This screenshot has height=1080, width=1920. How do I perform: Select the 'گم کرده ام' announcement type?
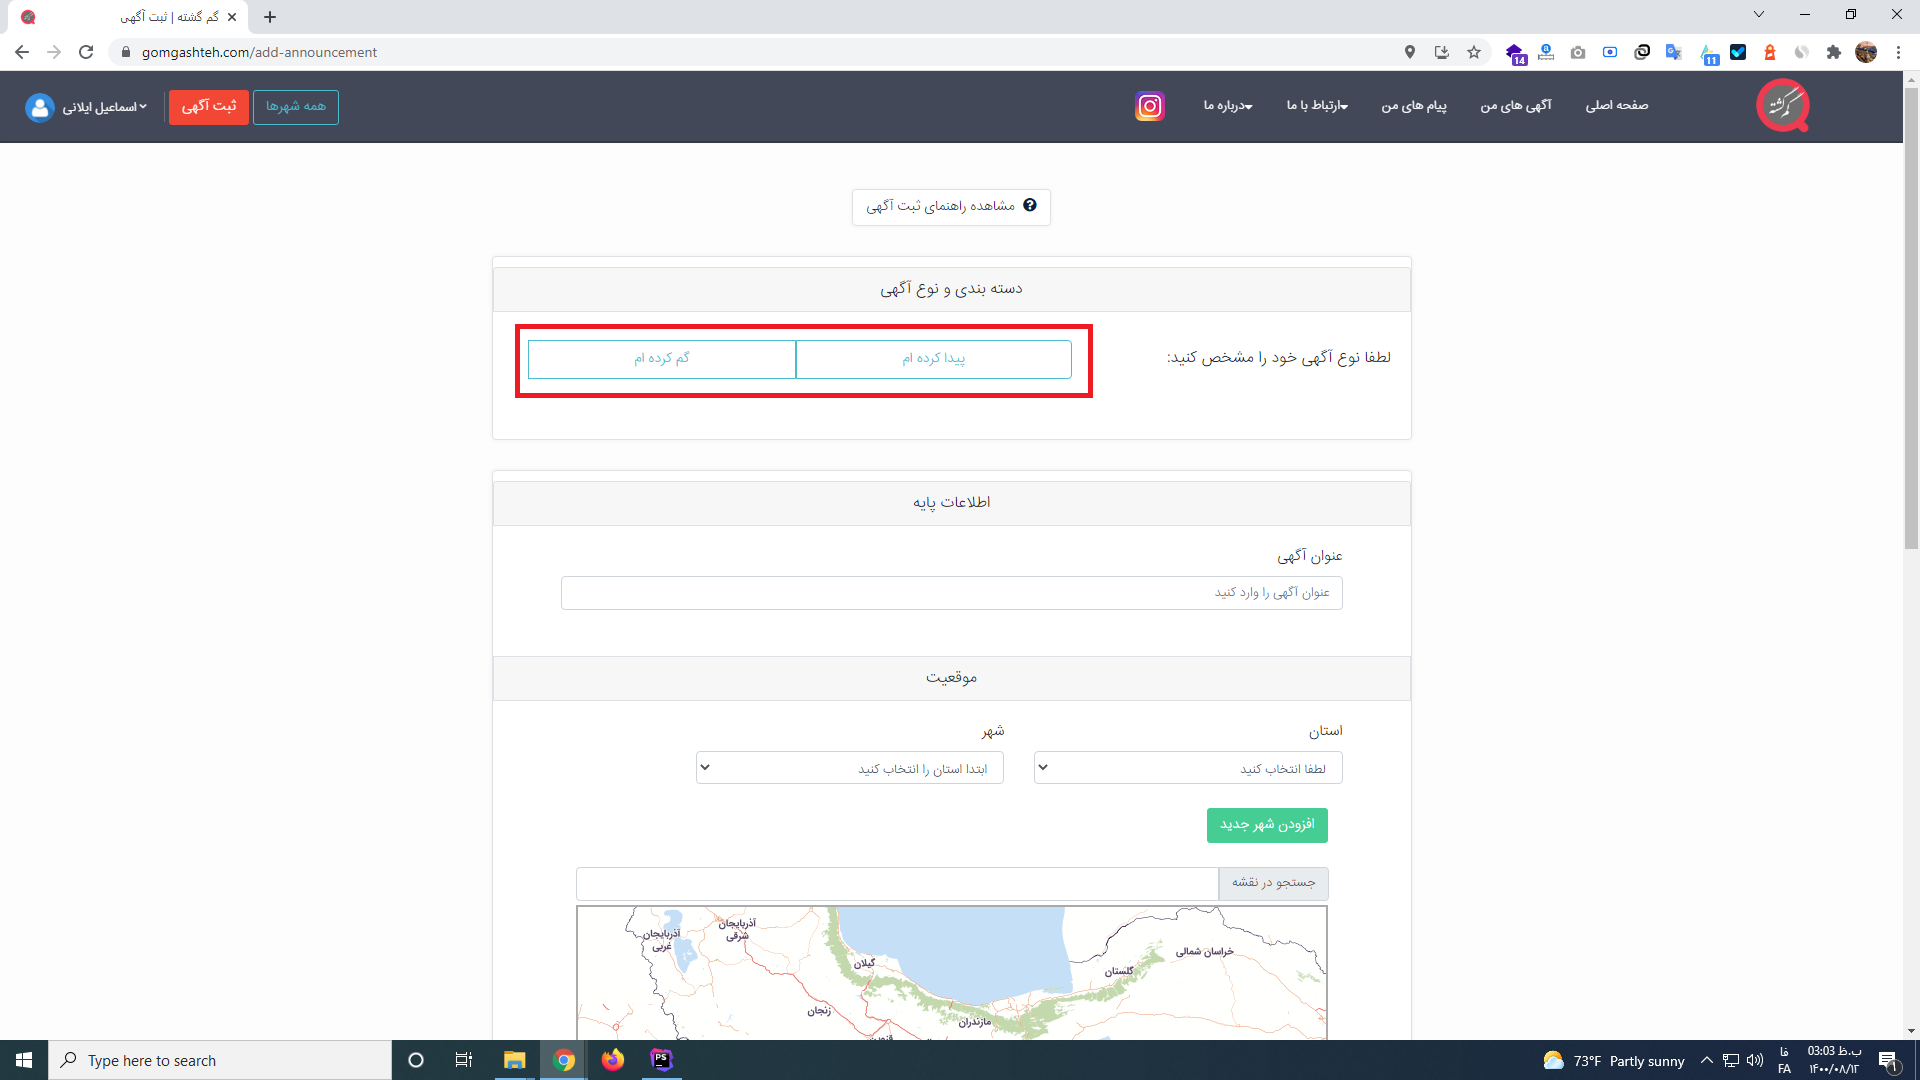[662, 359]
